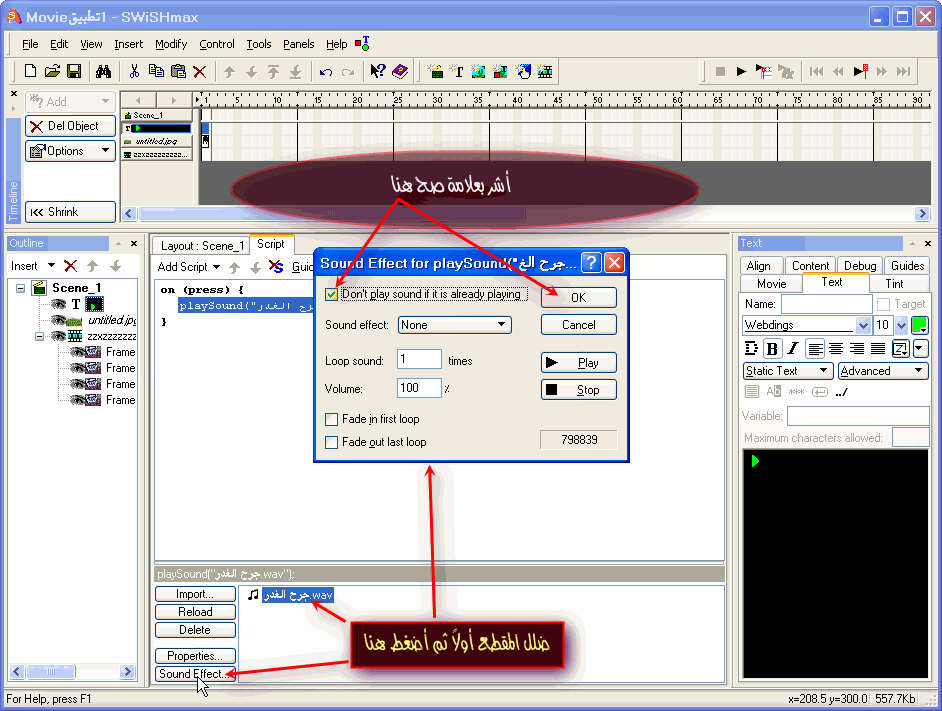Click the Del Object button
Screen dimensions: 942x711
[x=70, y=126]
